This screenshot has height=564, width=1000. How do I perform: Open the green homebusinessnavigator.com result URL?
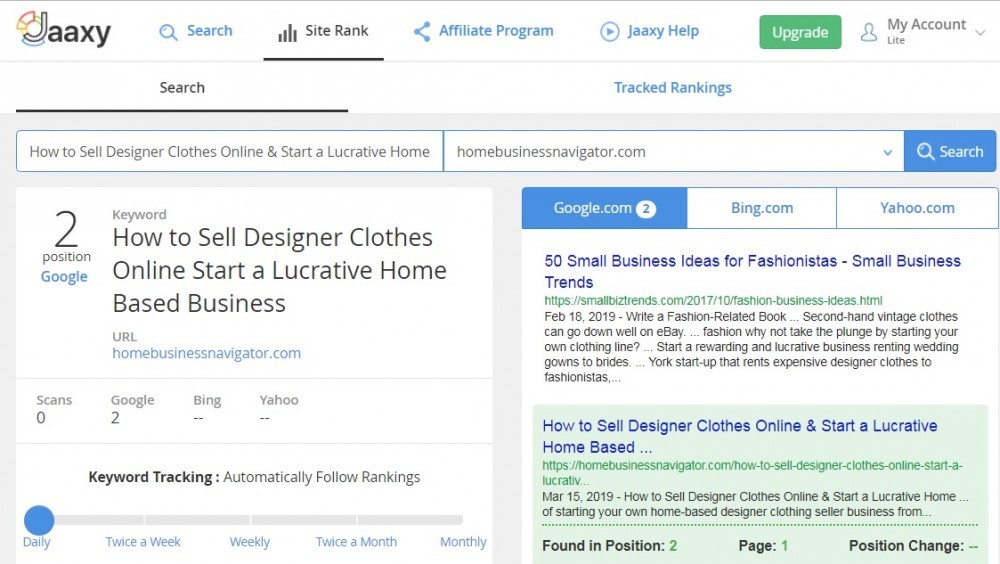click(x=753, y=473)
